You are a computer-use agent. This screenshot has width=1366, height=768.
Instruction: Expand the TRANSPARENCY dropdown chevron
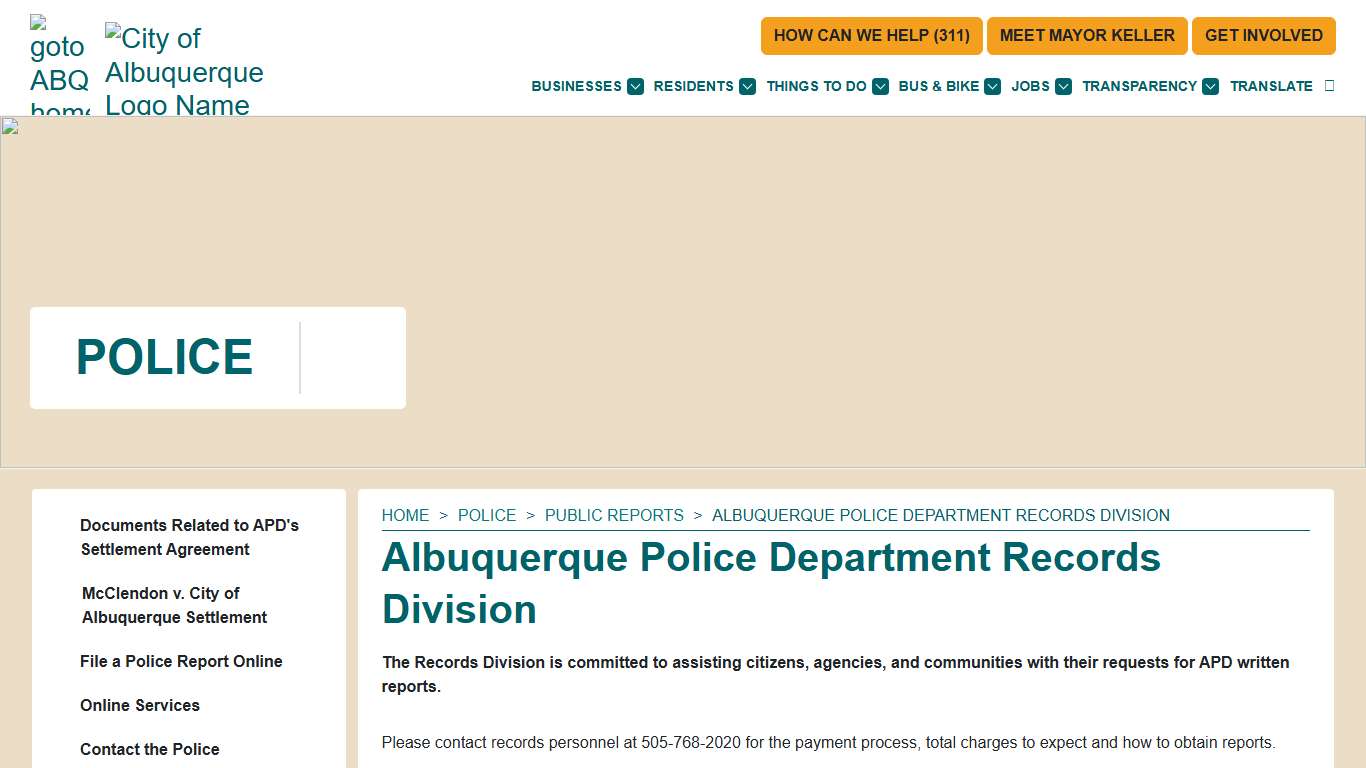(1211, 86)
